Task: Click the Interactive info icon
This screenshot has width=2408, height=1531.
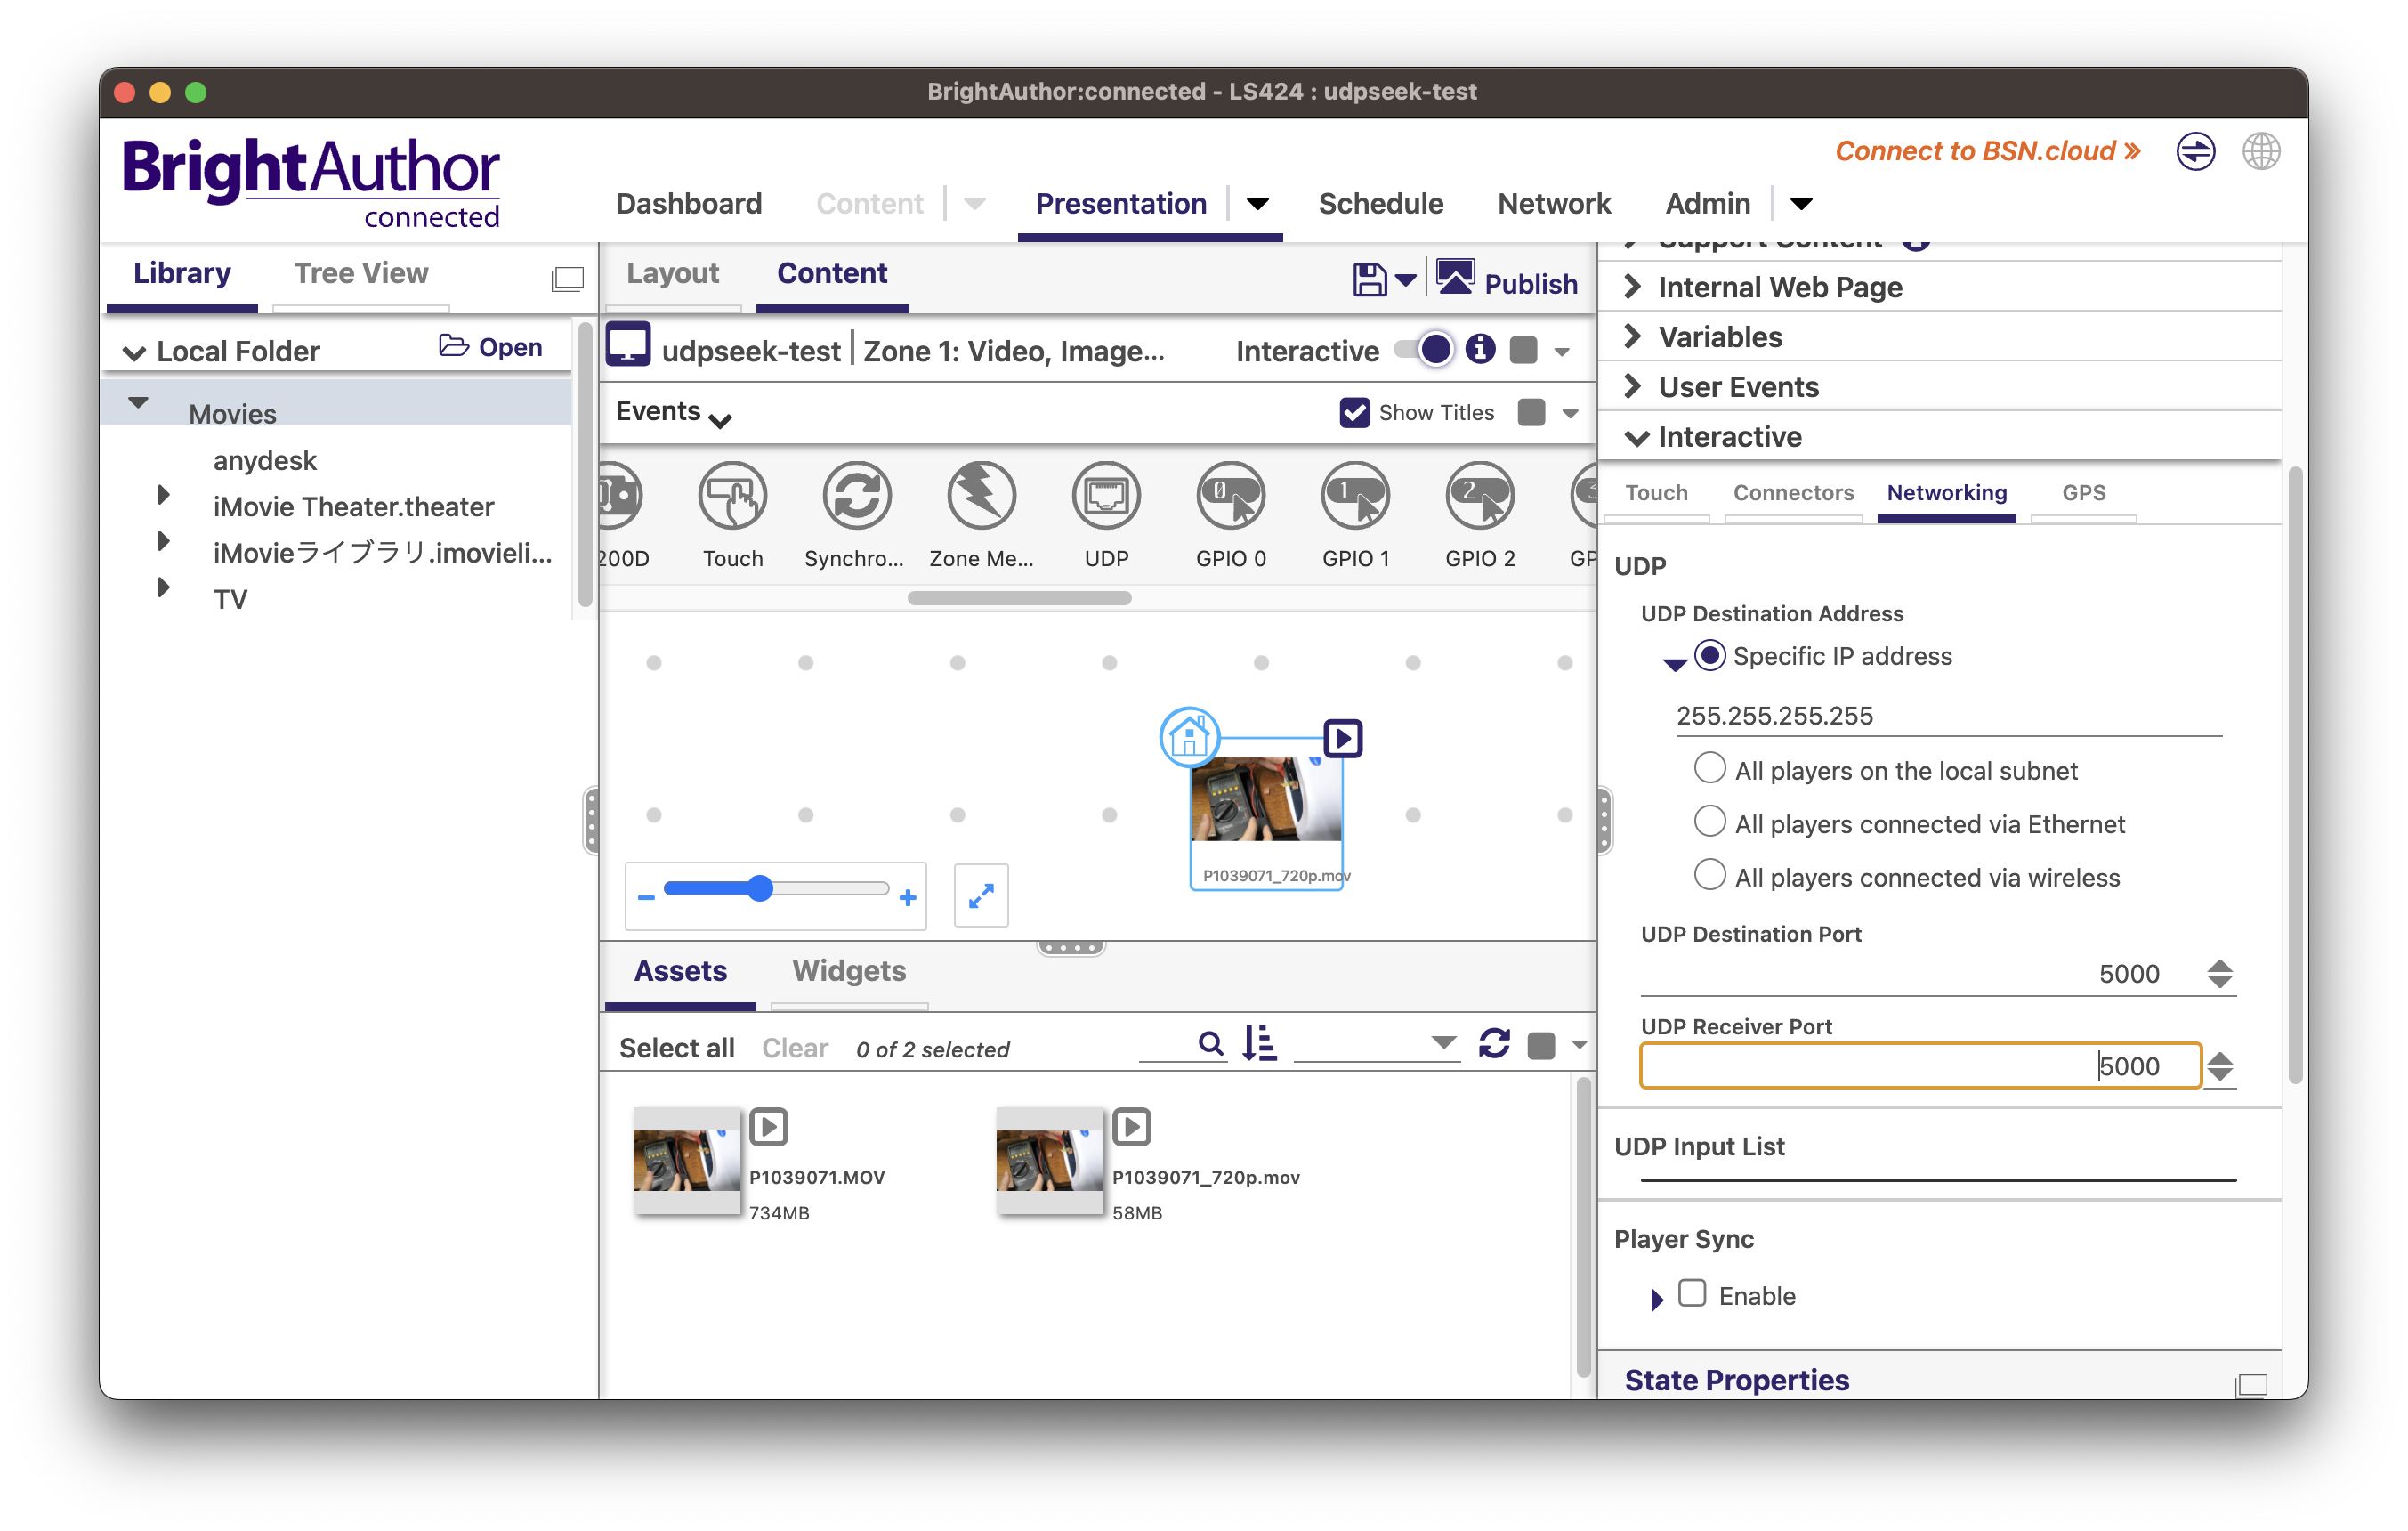Action: click(x=1480, y=349)
